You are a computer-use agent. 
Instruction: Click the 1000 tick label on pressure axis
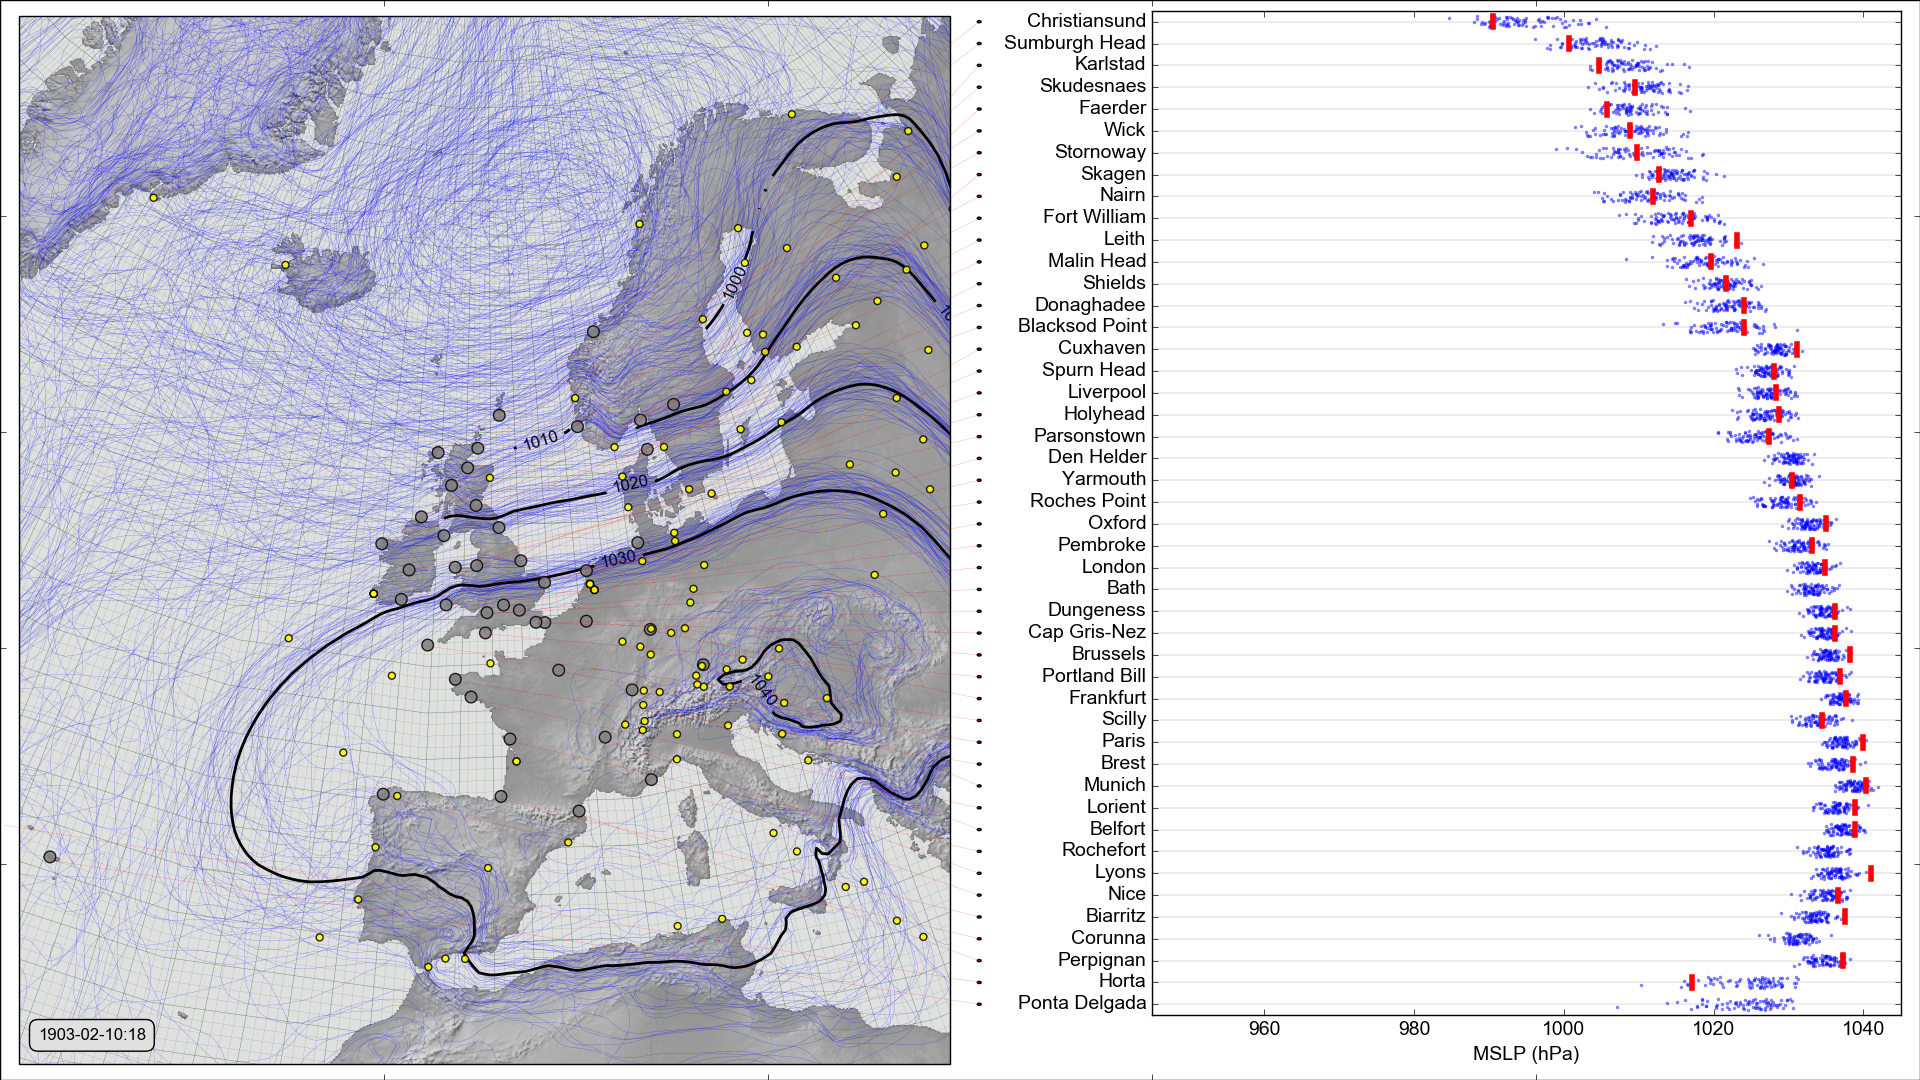pos(1563,1029)
